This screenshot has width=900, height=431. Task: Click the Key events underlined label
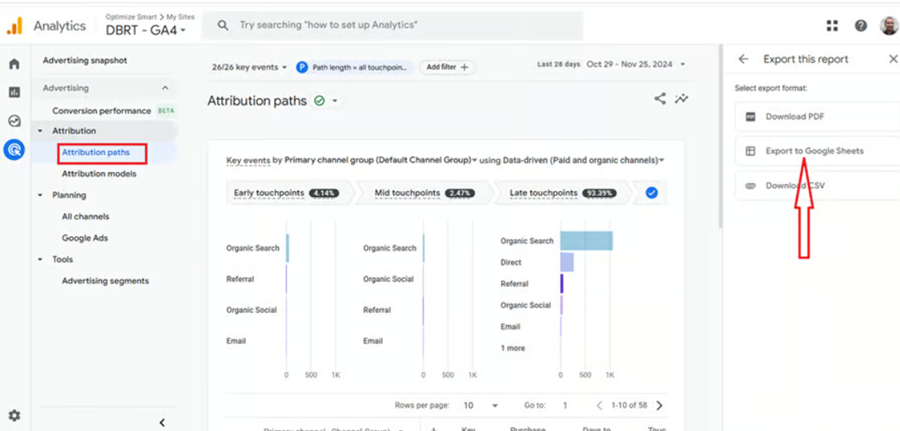249,161
